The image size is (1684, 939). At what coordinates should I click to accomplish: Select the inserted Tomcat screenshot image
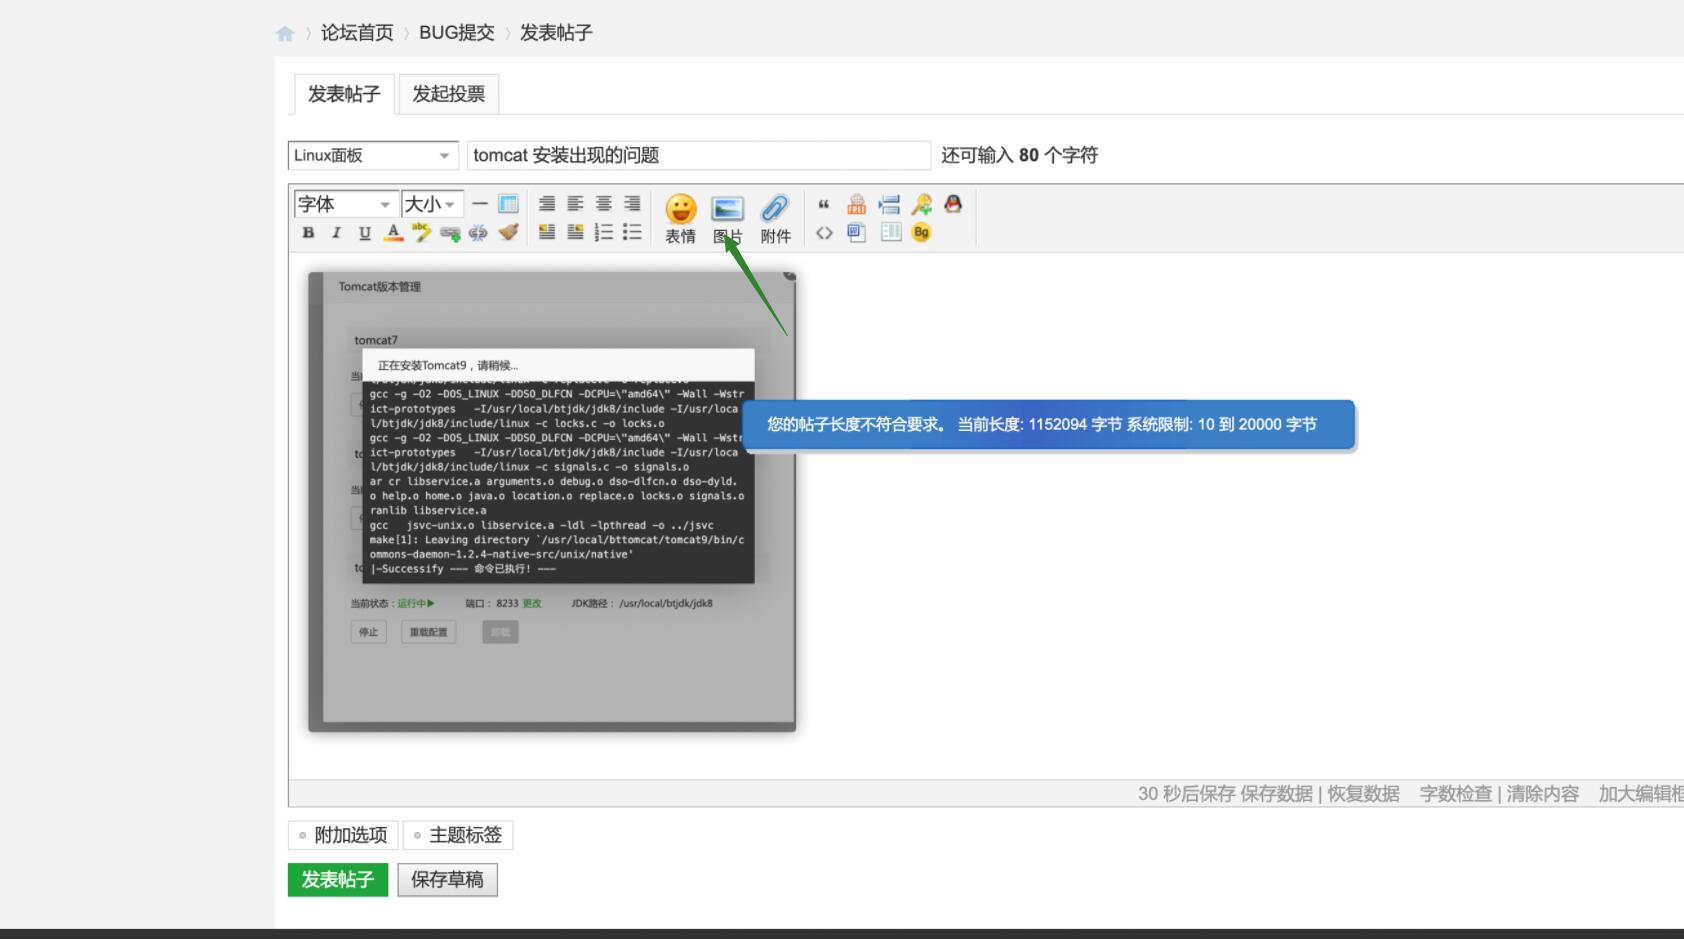click(x=552, y=501)
